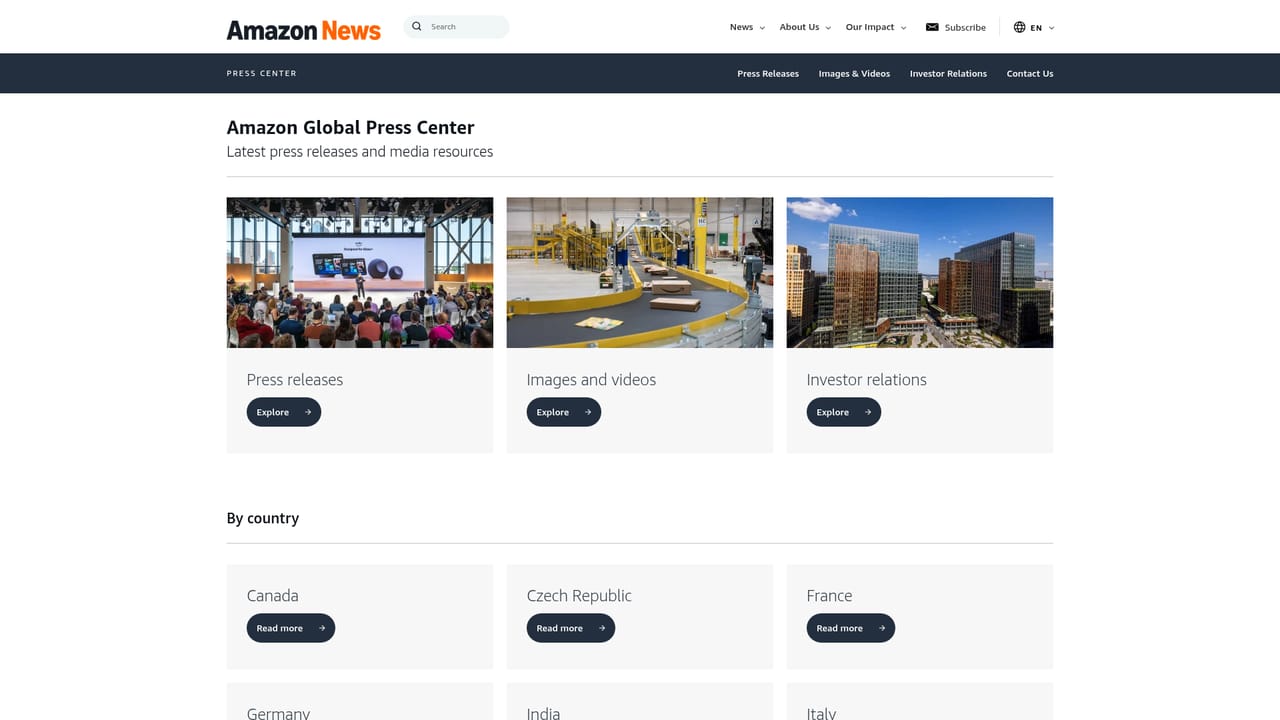Open Contact Us in the press center bar
The width and height of the screenshot is (1280, 720).
[x=1030, y=74]
